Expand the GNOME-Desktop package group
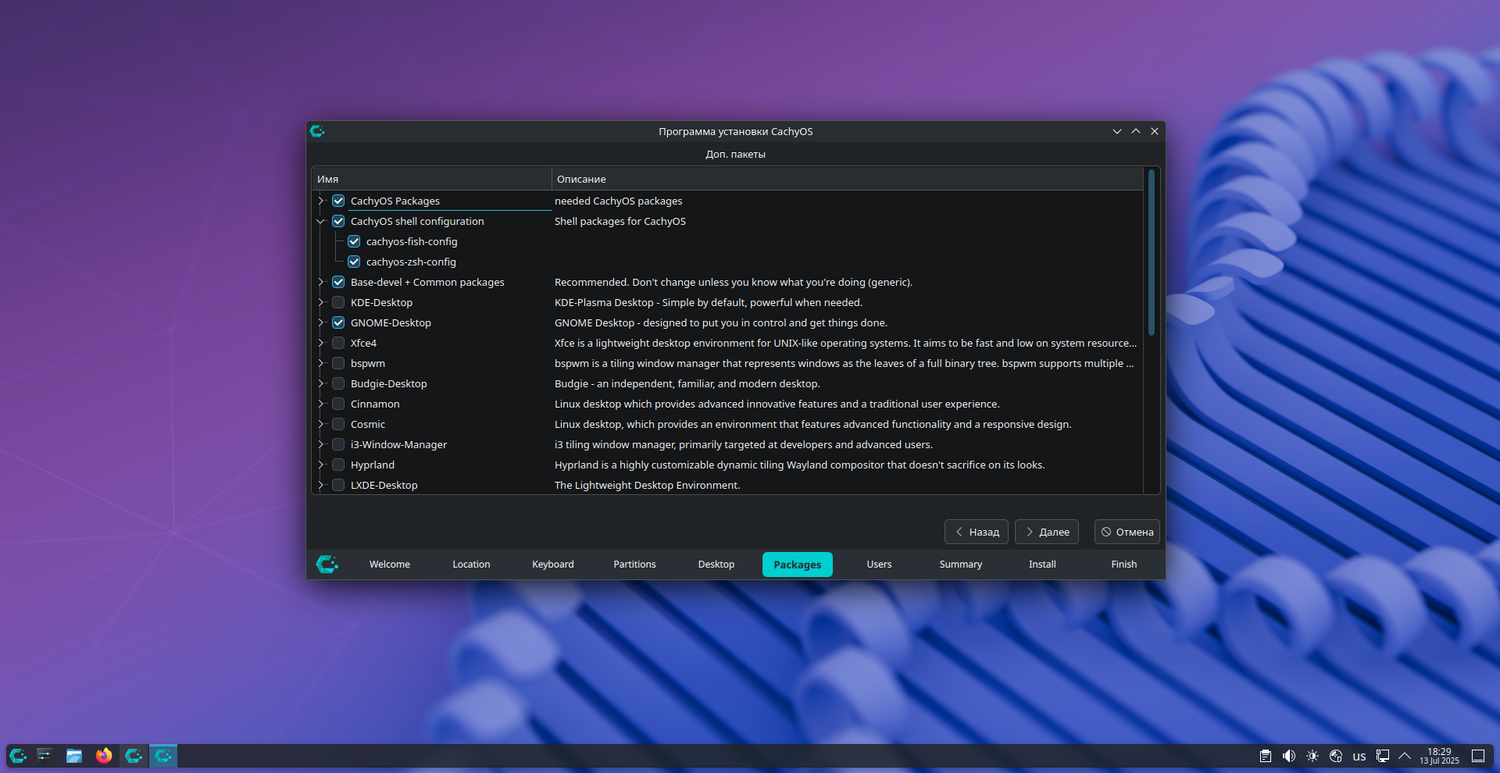The height and width of the screenshot is (773, 1500). click(x=321, y=323)
